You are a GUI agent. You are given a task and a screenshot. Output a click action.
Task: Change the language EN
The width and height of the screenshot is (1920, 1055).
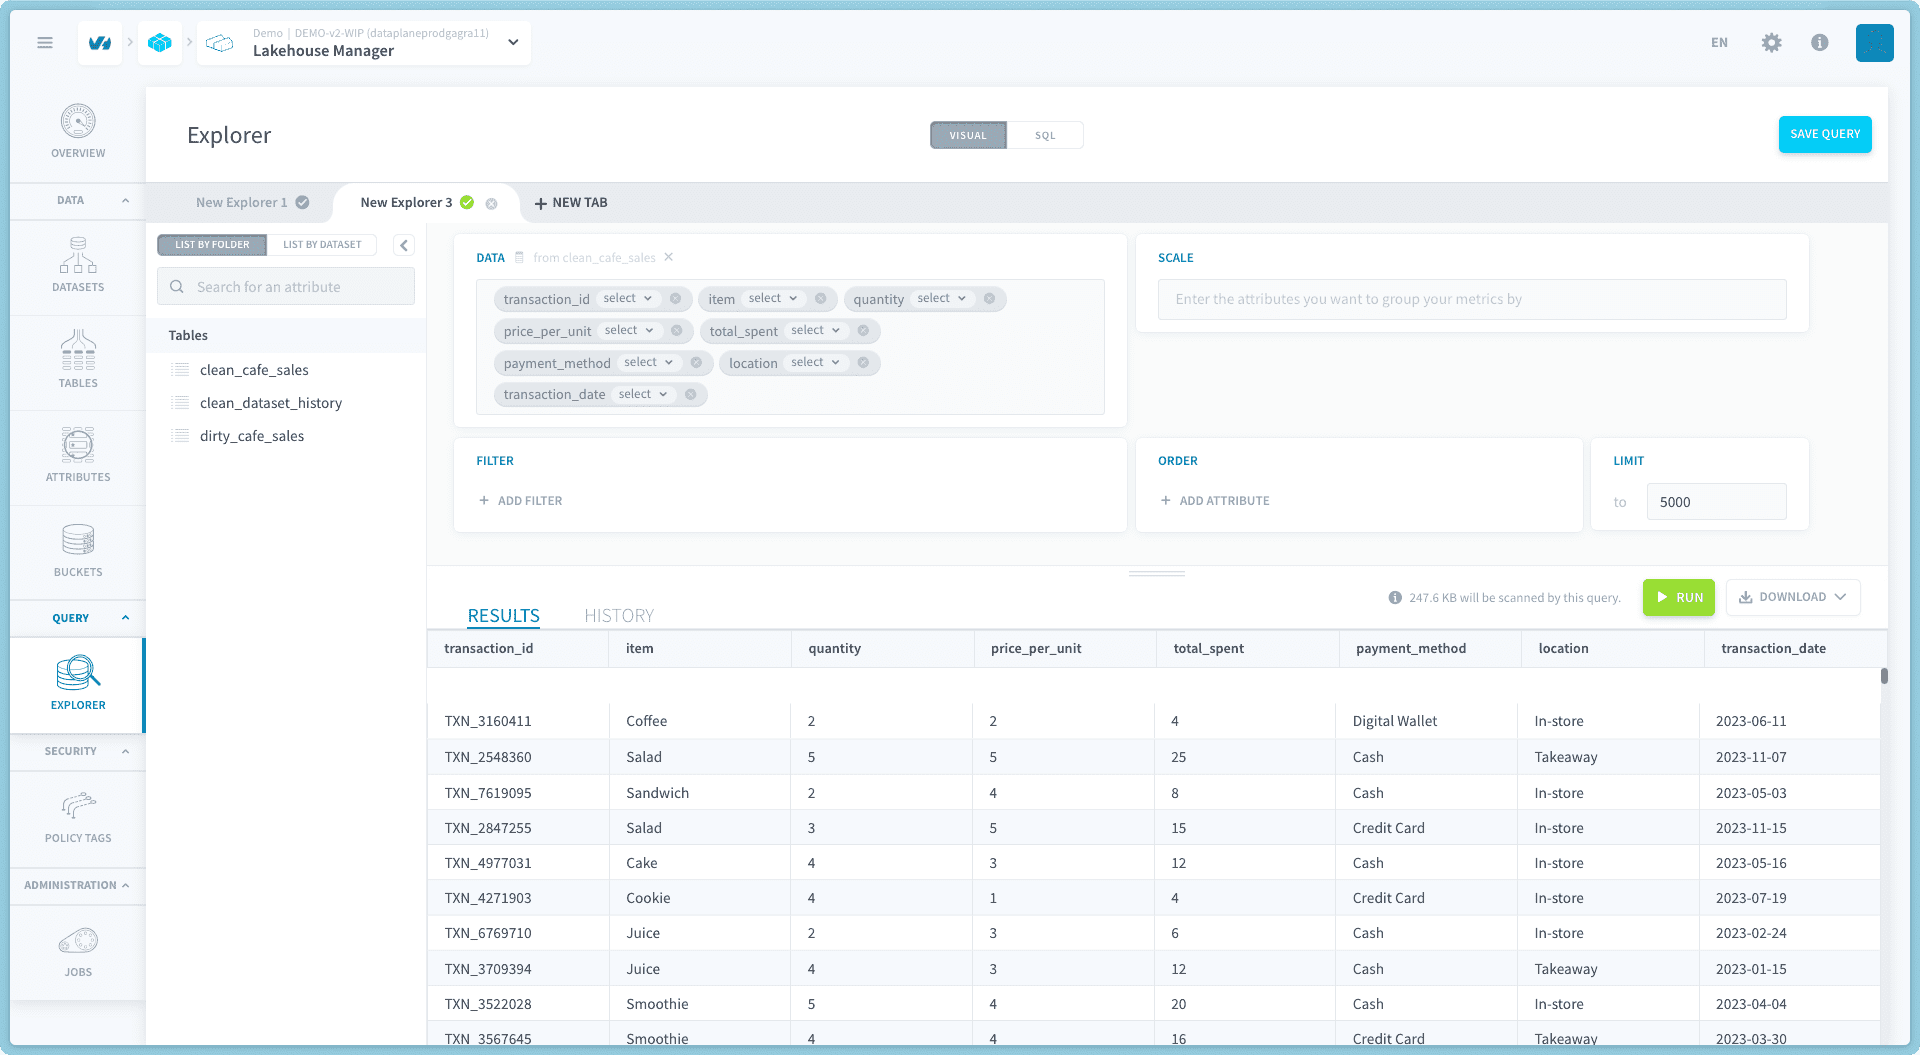[x=1719, y=43]
